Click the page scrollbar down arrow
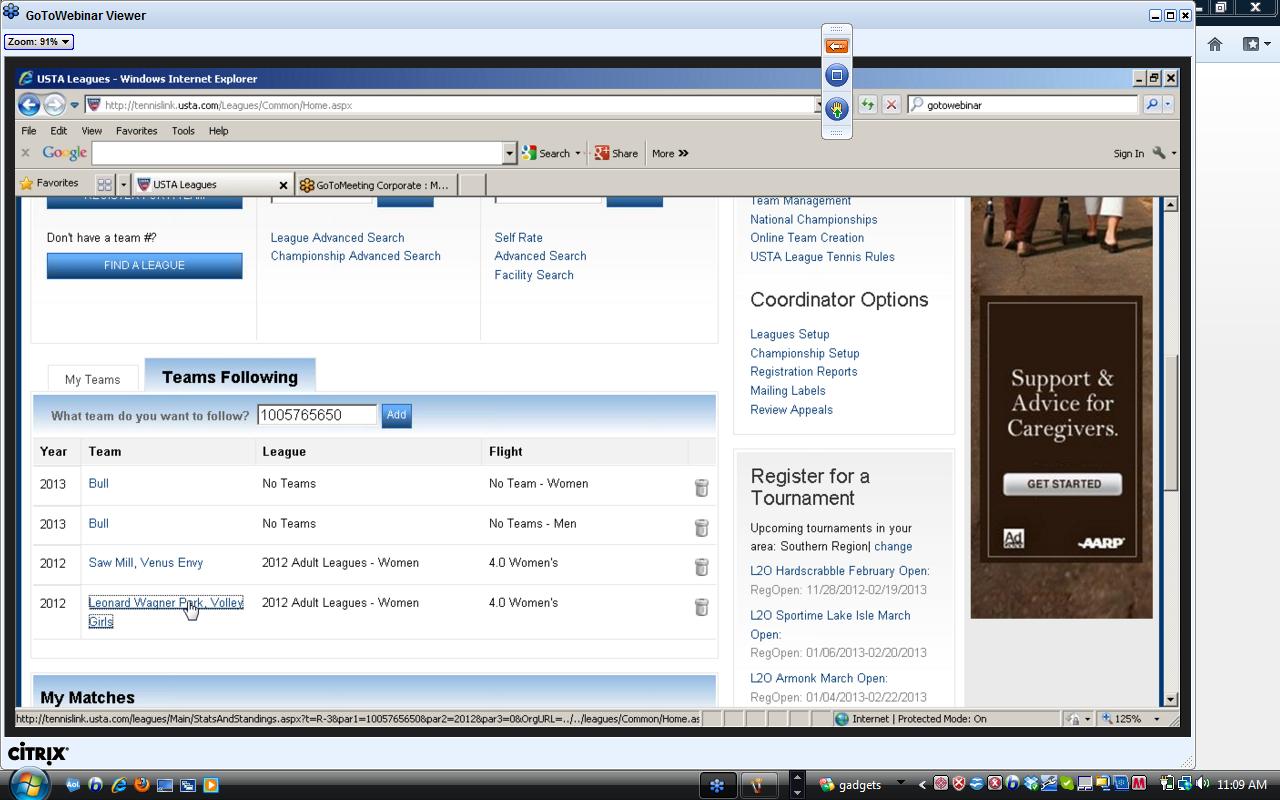 click(1170, 699)
